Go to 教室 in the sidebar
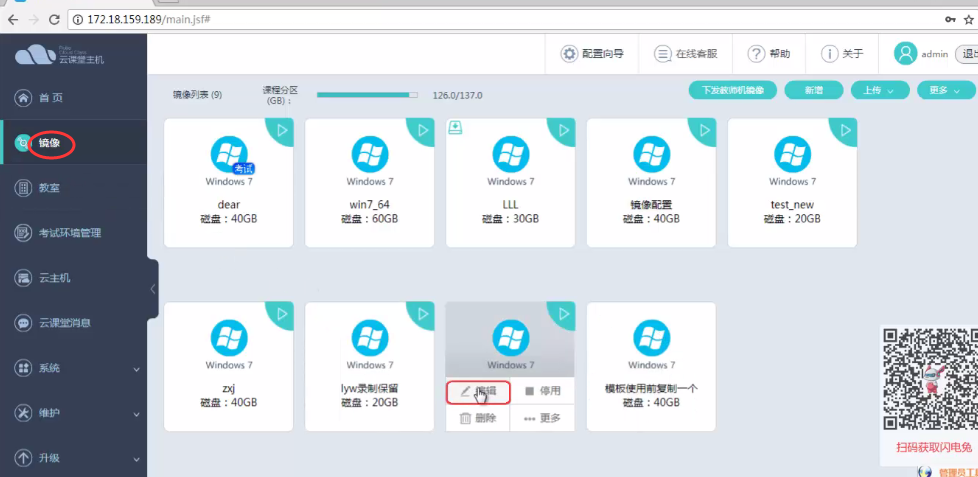This screenshot has height=477, width=978. point(74,188)
